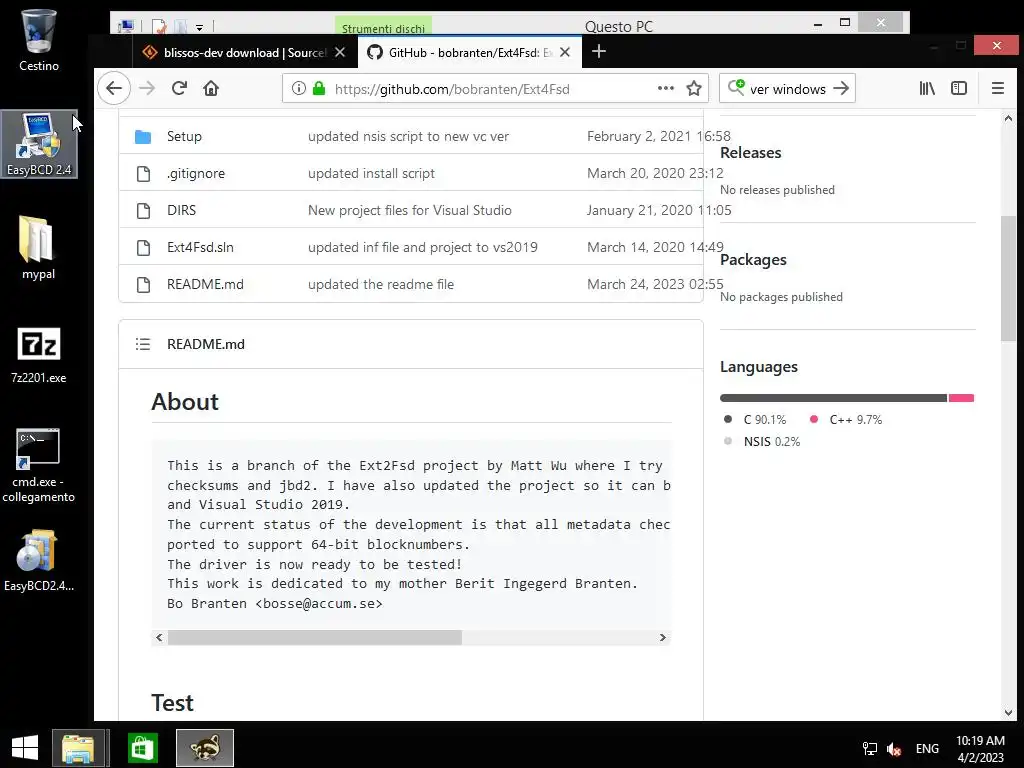Close the GitHub Ext4Fsd tab
This screenshot has width=1024, height=768.
(x=565, y=52)
